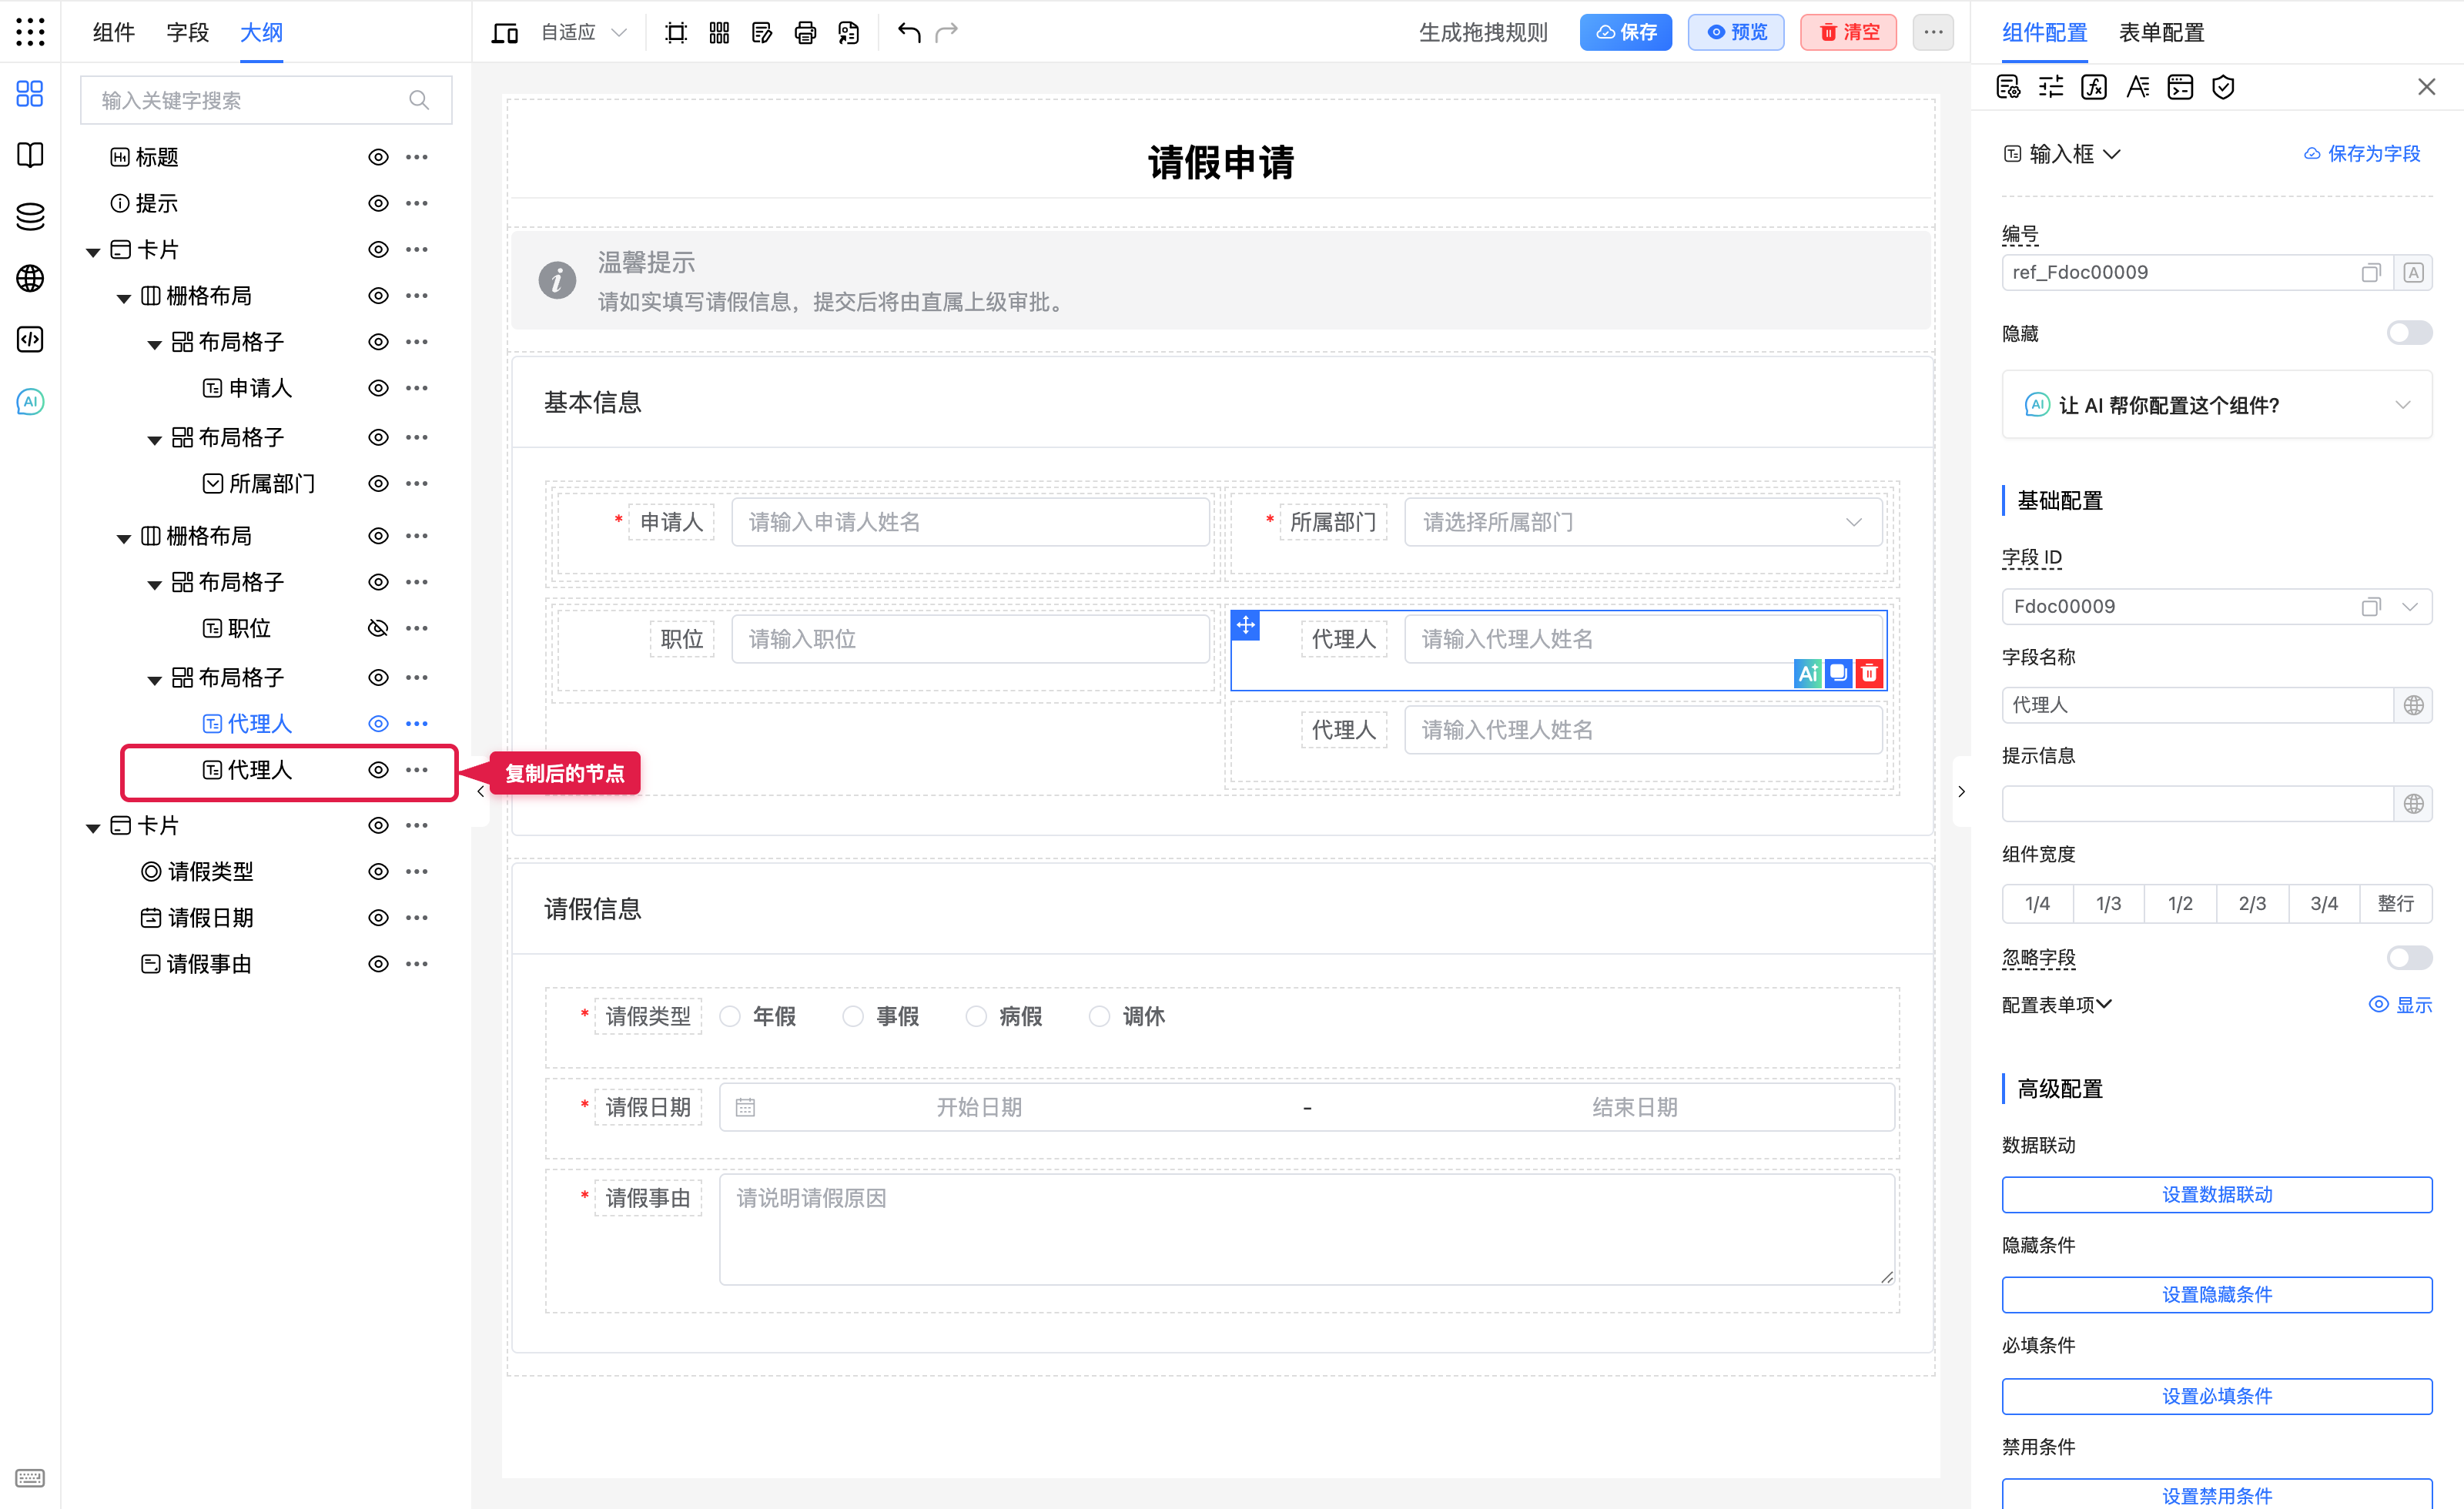Open the apps grid menu icon
The width and height of the screenshot is (2464, 1509).
click(x=30, y=32)
